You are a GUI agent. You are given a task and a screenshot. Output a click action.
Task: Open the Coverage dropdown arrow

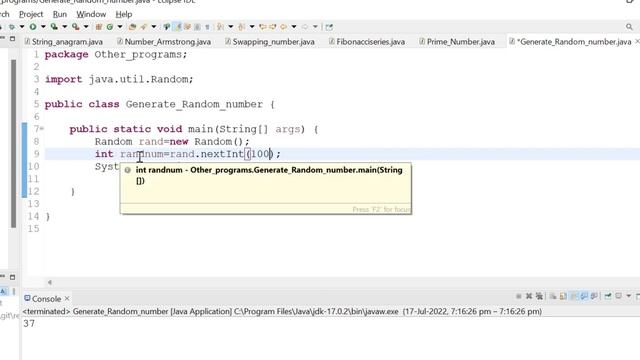coord(65,27)
